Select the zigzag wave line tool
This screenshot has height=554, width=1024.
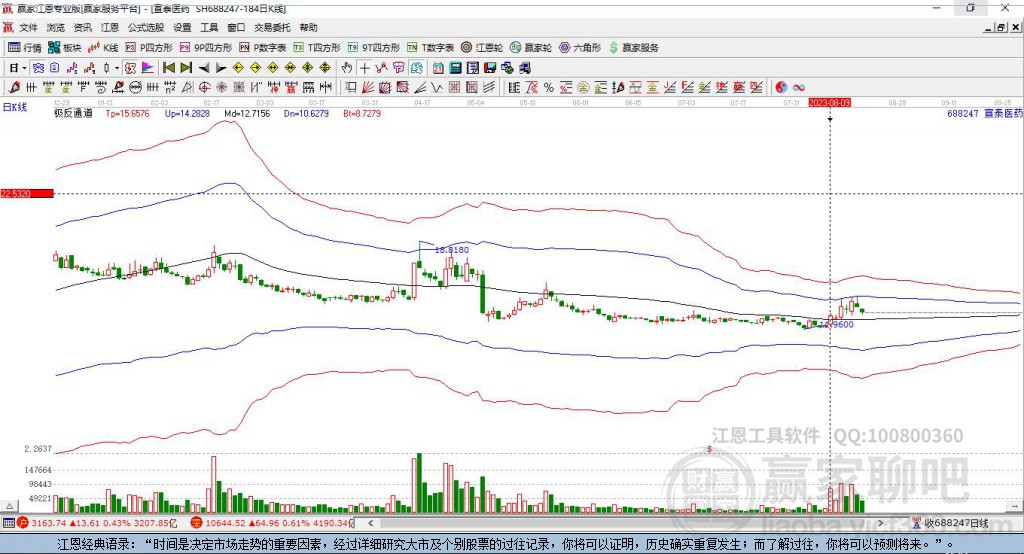437,88
